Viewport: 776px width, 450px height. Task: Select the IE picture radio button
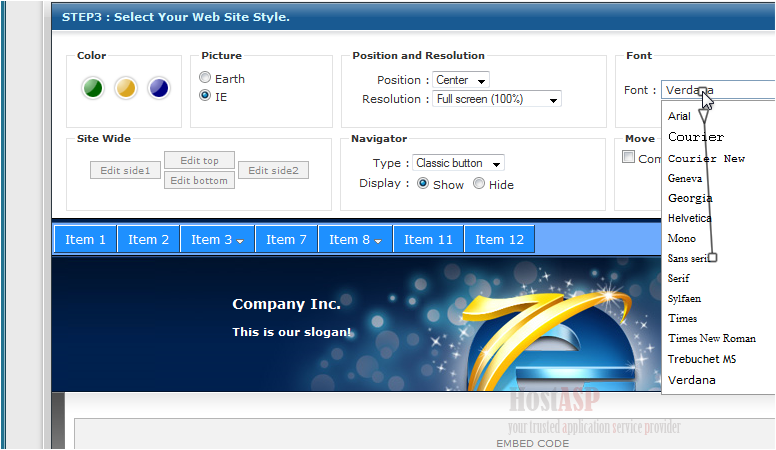pyautogui.click(x=205, y=95)
